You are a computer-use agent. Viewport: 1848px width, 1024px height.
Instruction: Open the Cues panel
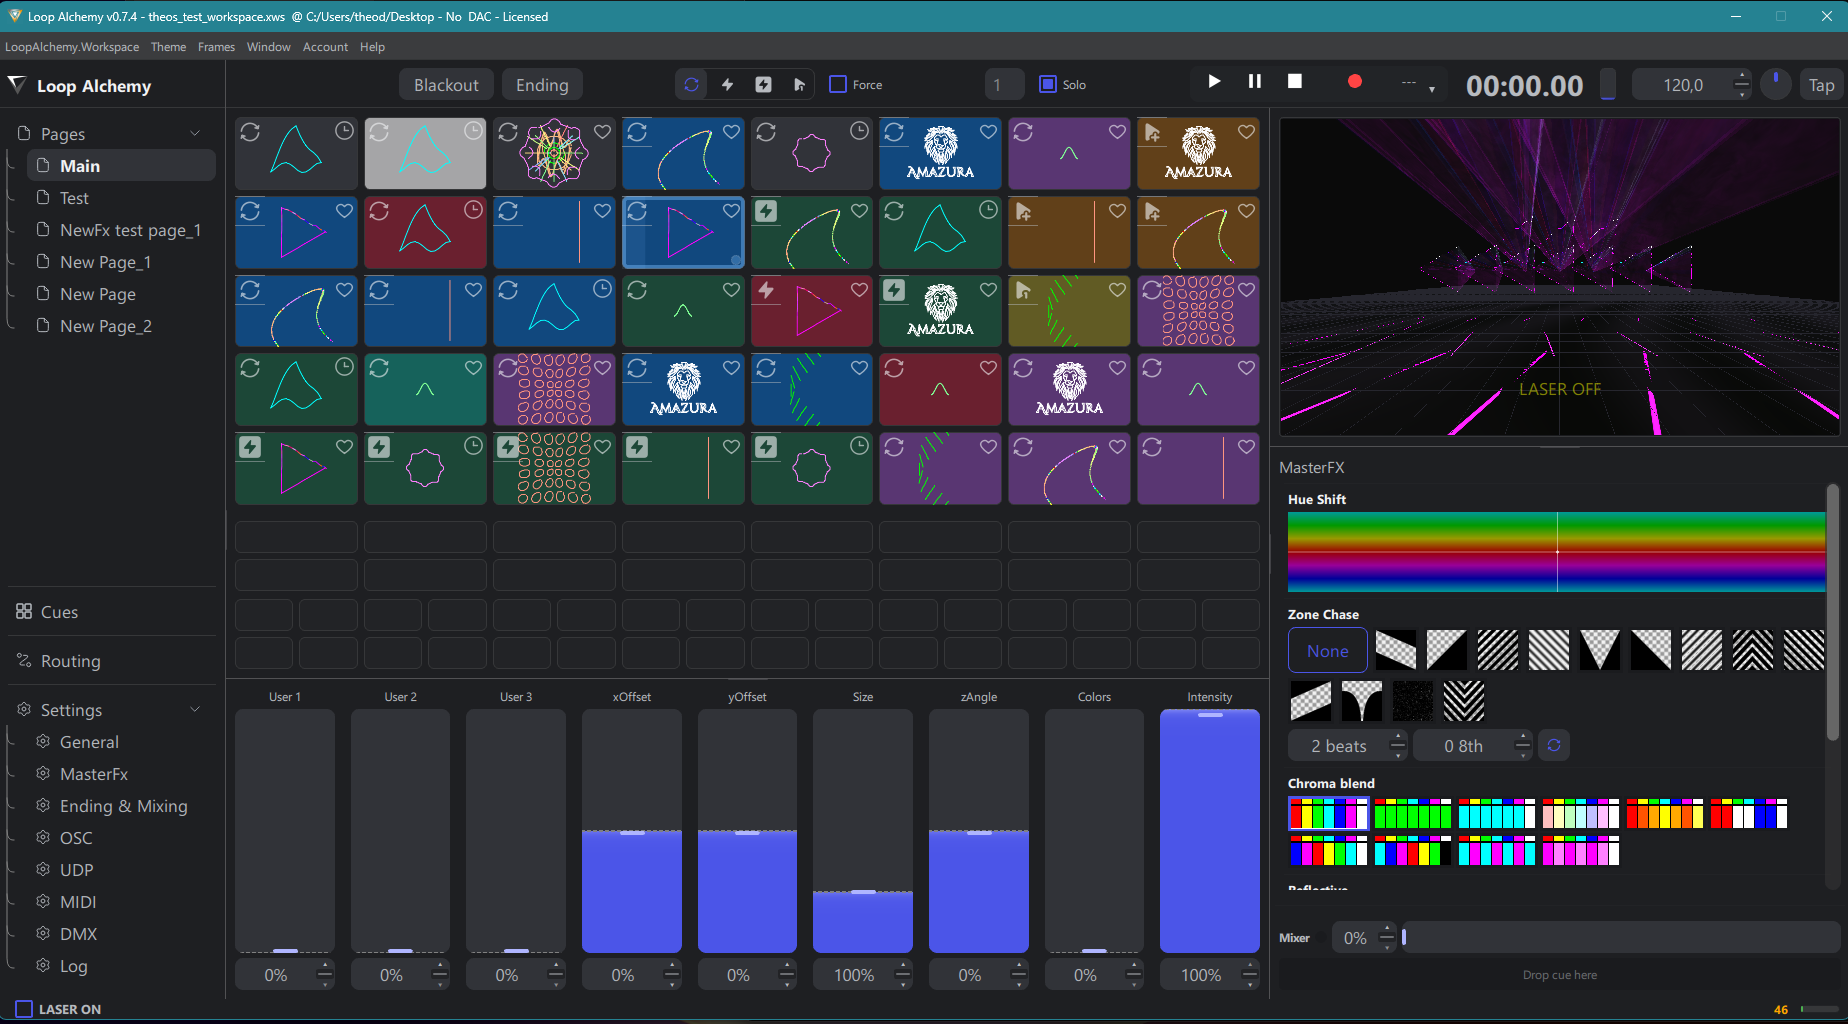click(x=59, y=612)
